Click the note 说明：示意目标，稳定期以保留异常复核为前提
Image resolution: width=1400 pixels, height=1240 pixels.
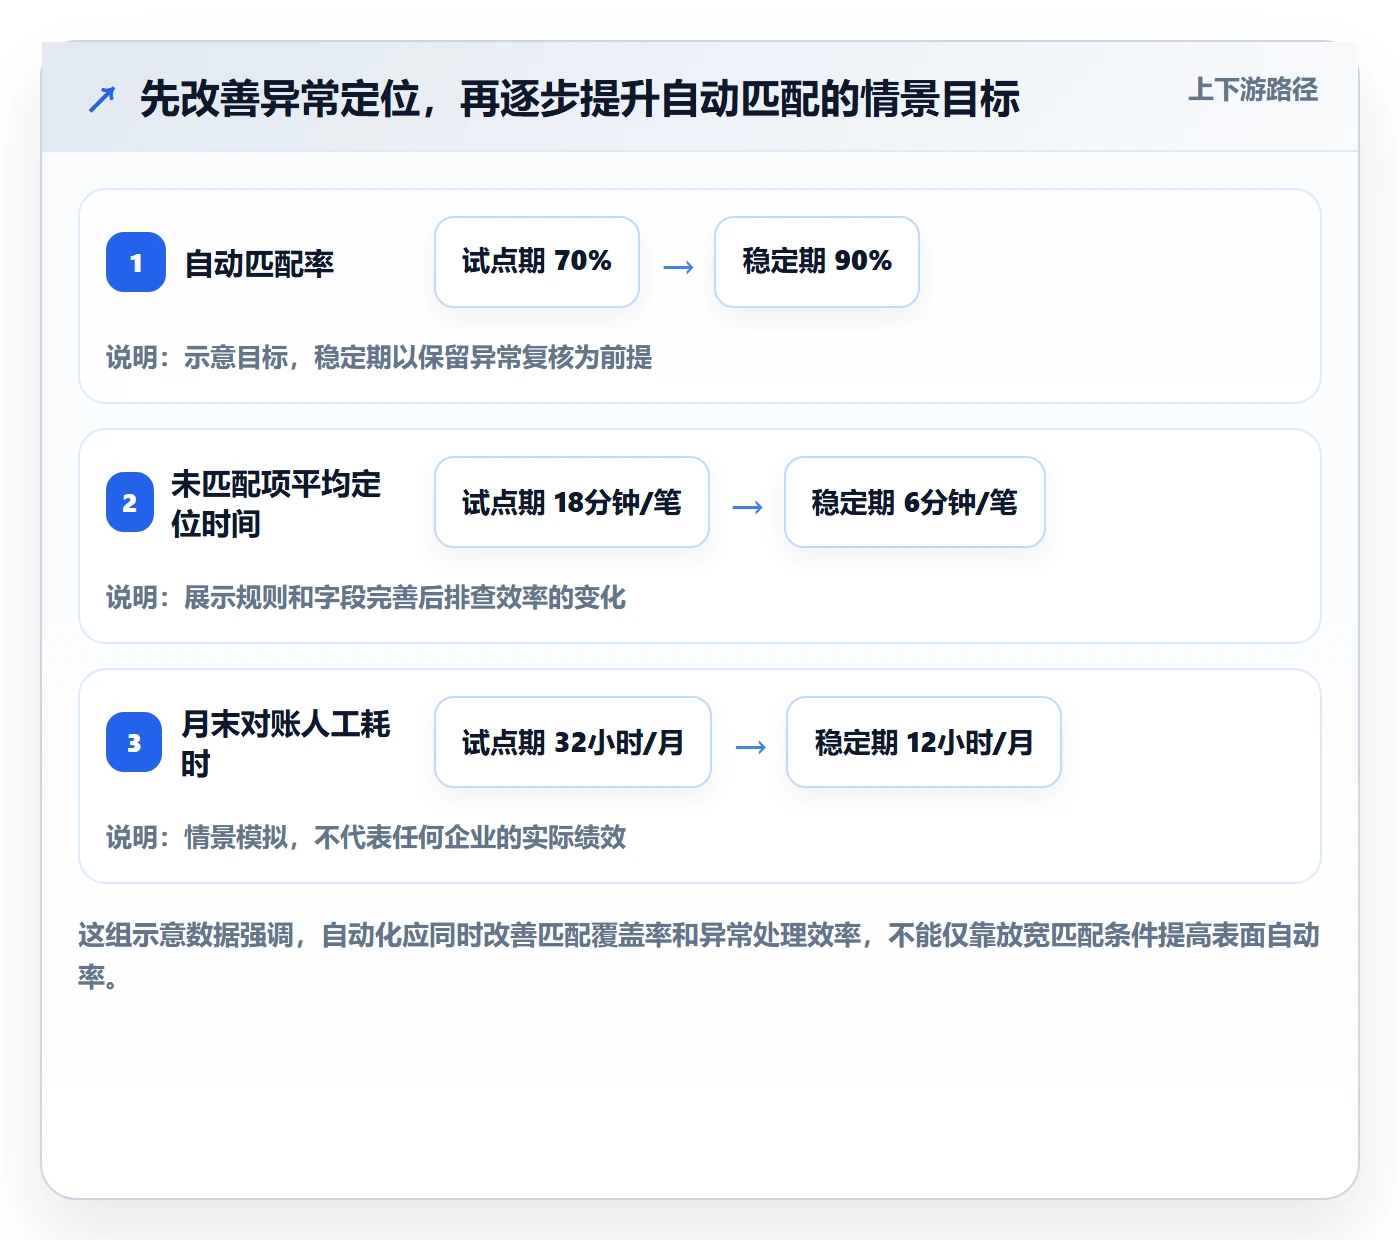point(379,357)
